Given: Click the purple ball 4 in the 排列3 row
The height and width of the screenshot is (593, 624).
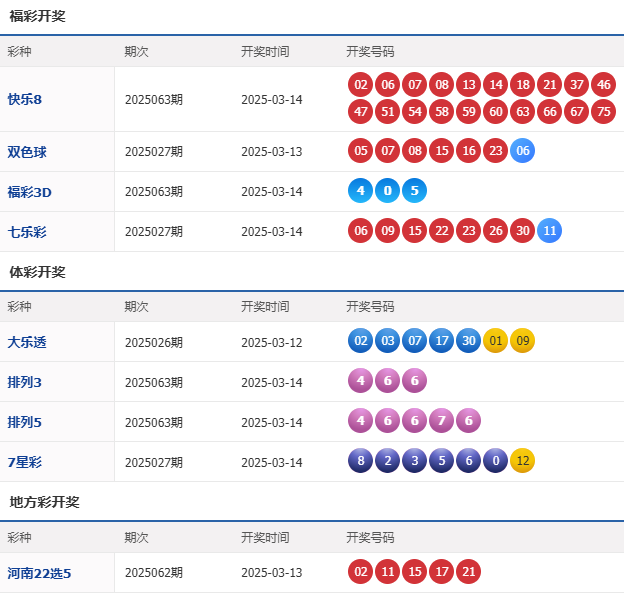Looking at the screenshot, I should 361,380.
